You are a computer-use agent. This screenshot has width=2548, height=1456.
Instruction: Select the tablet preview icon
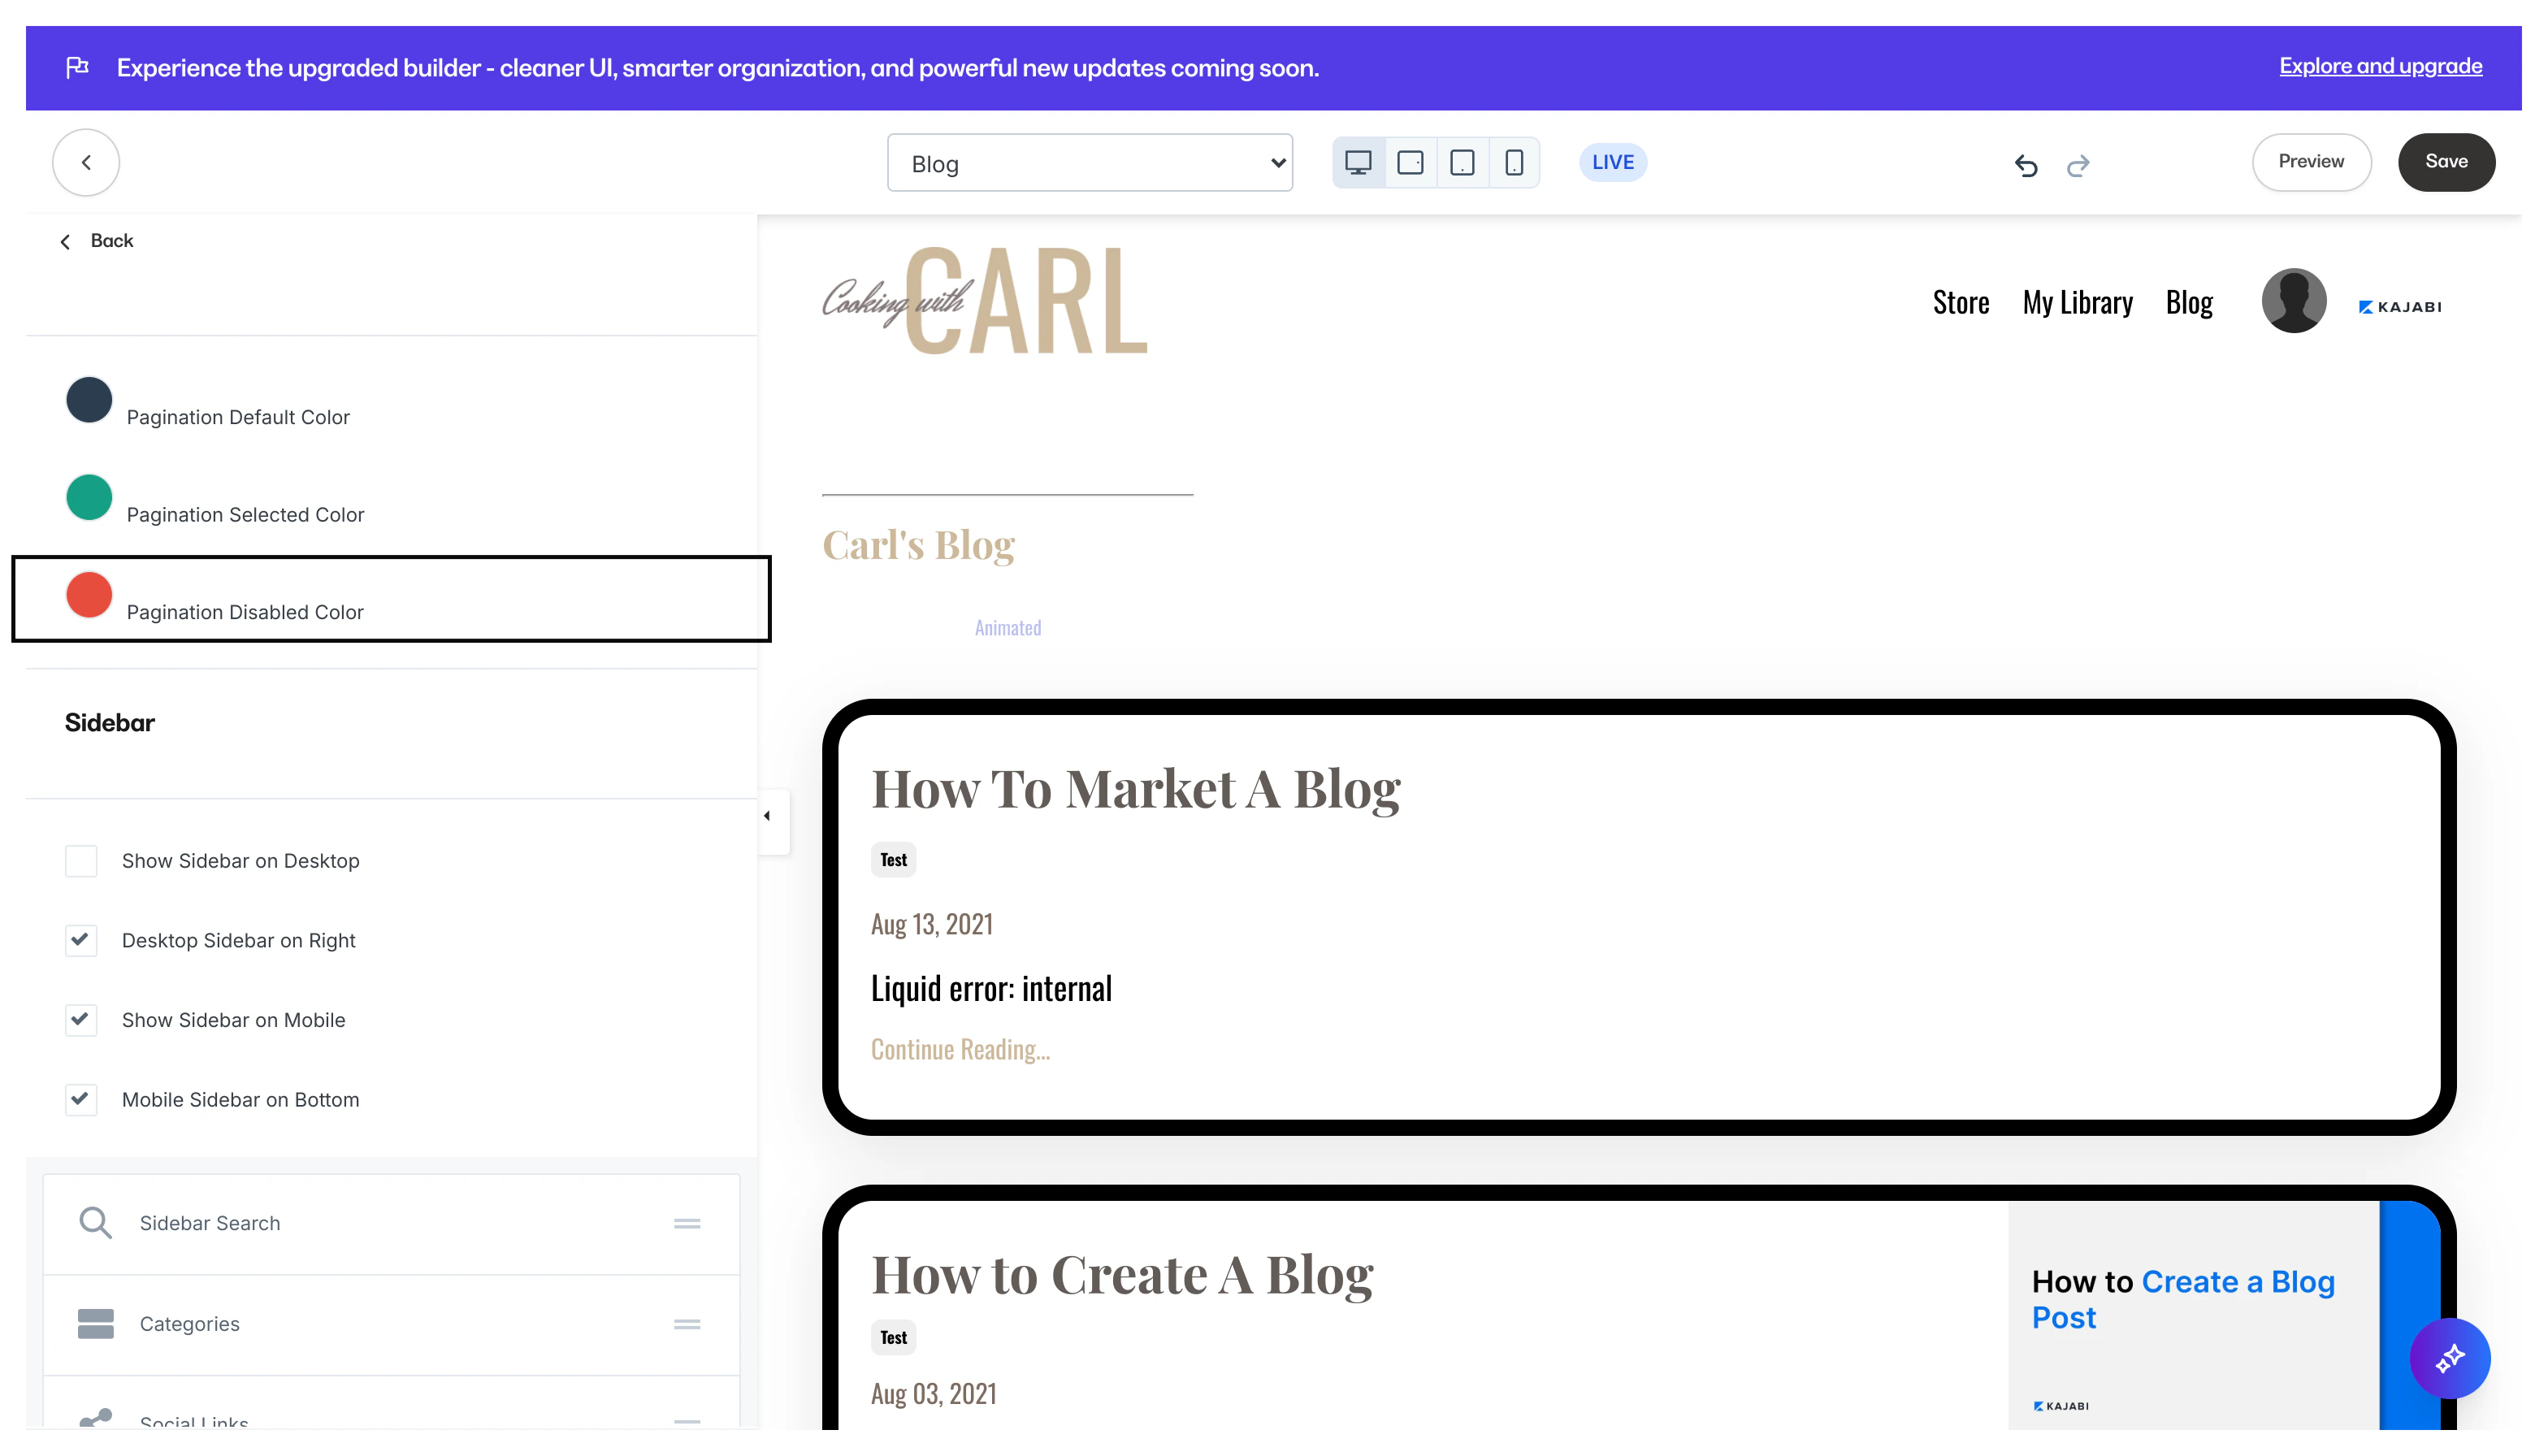click(x=1462, y=161)
